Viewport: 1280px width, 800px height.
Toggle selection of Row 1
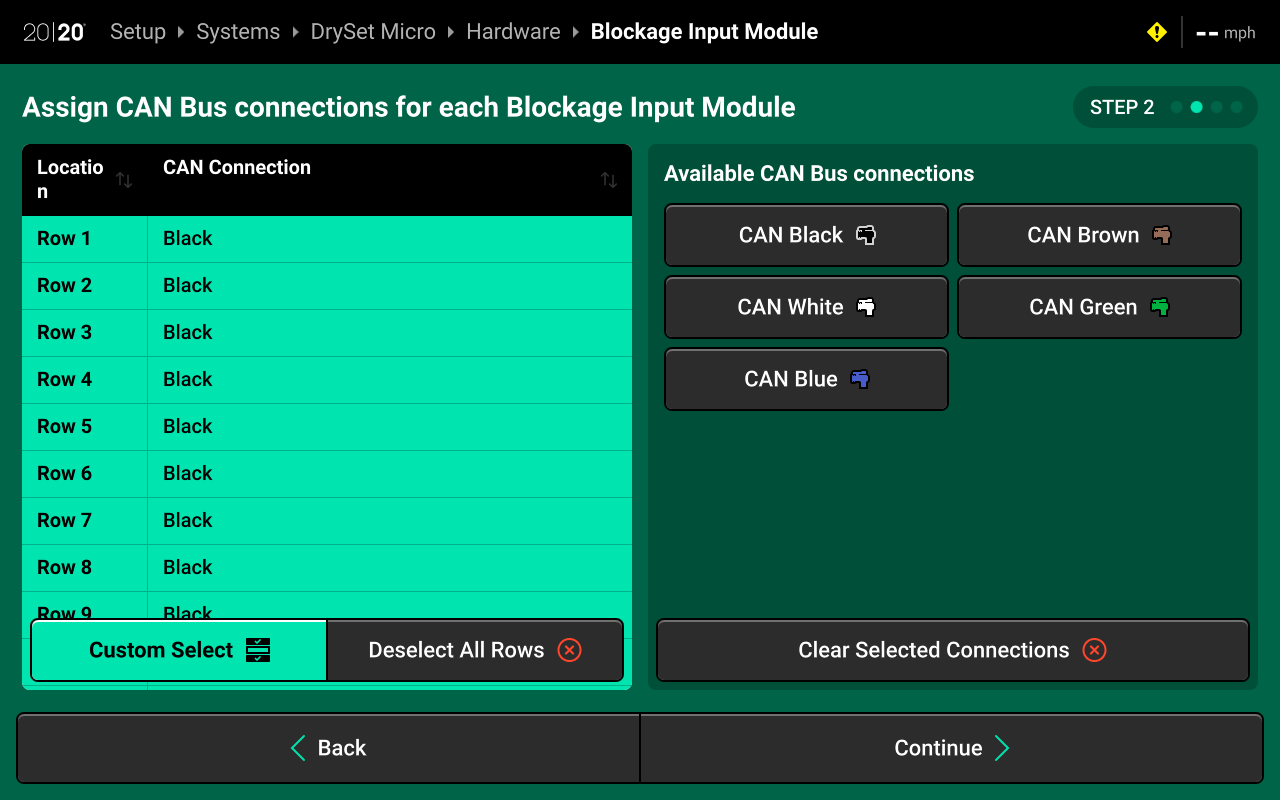[x=326, y=239]
